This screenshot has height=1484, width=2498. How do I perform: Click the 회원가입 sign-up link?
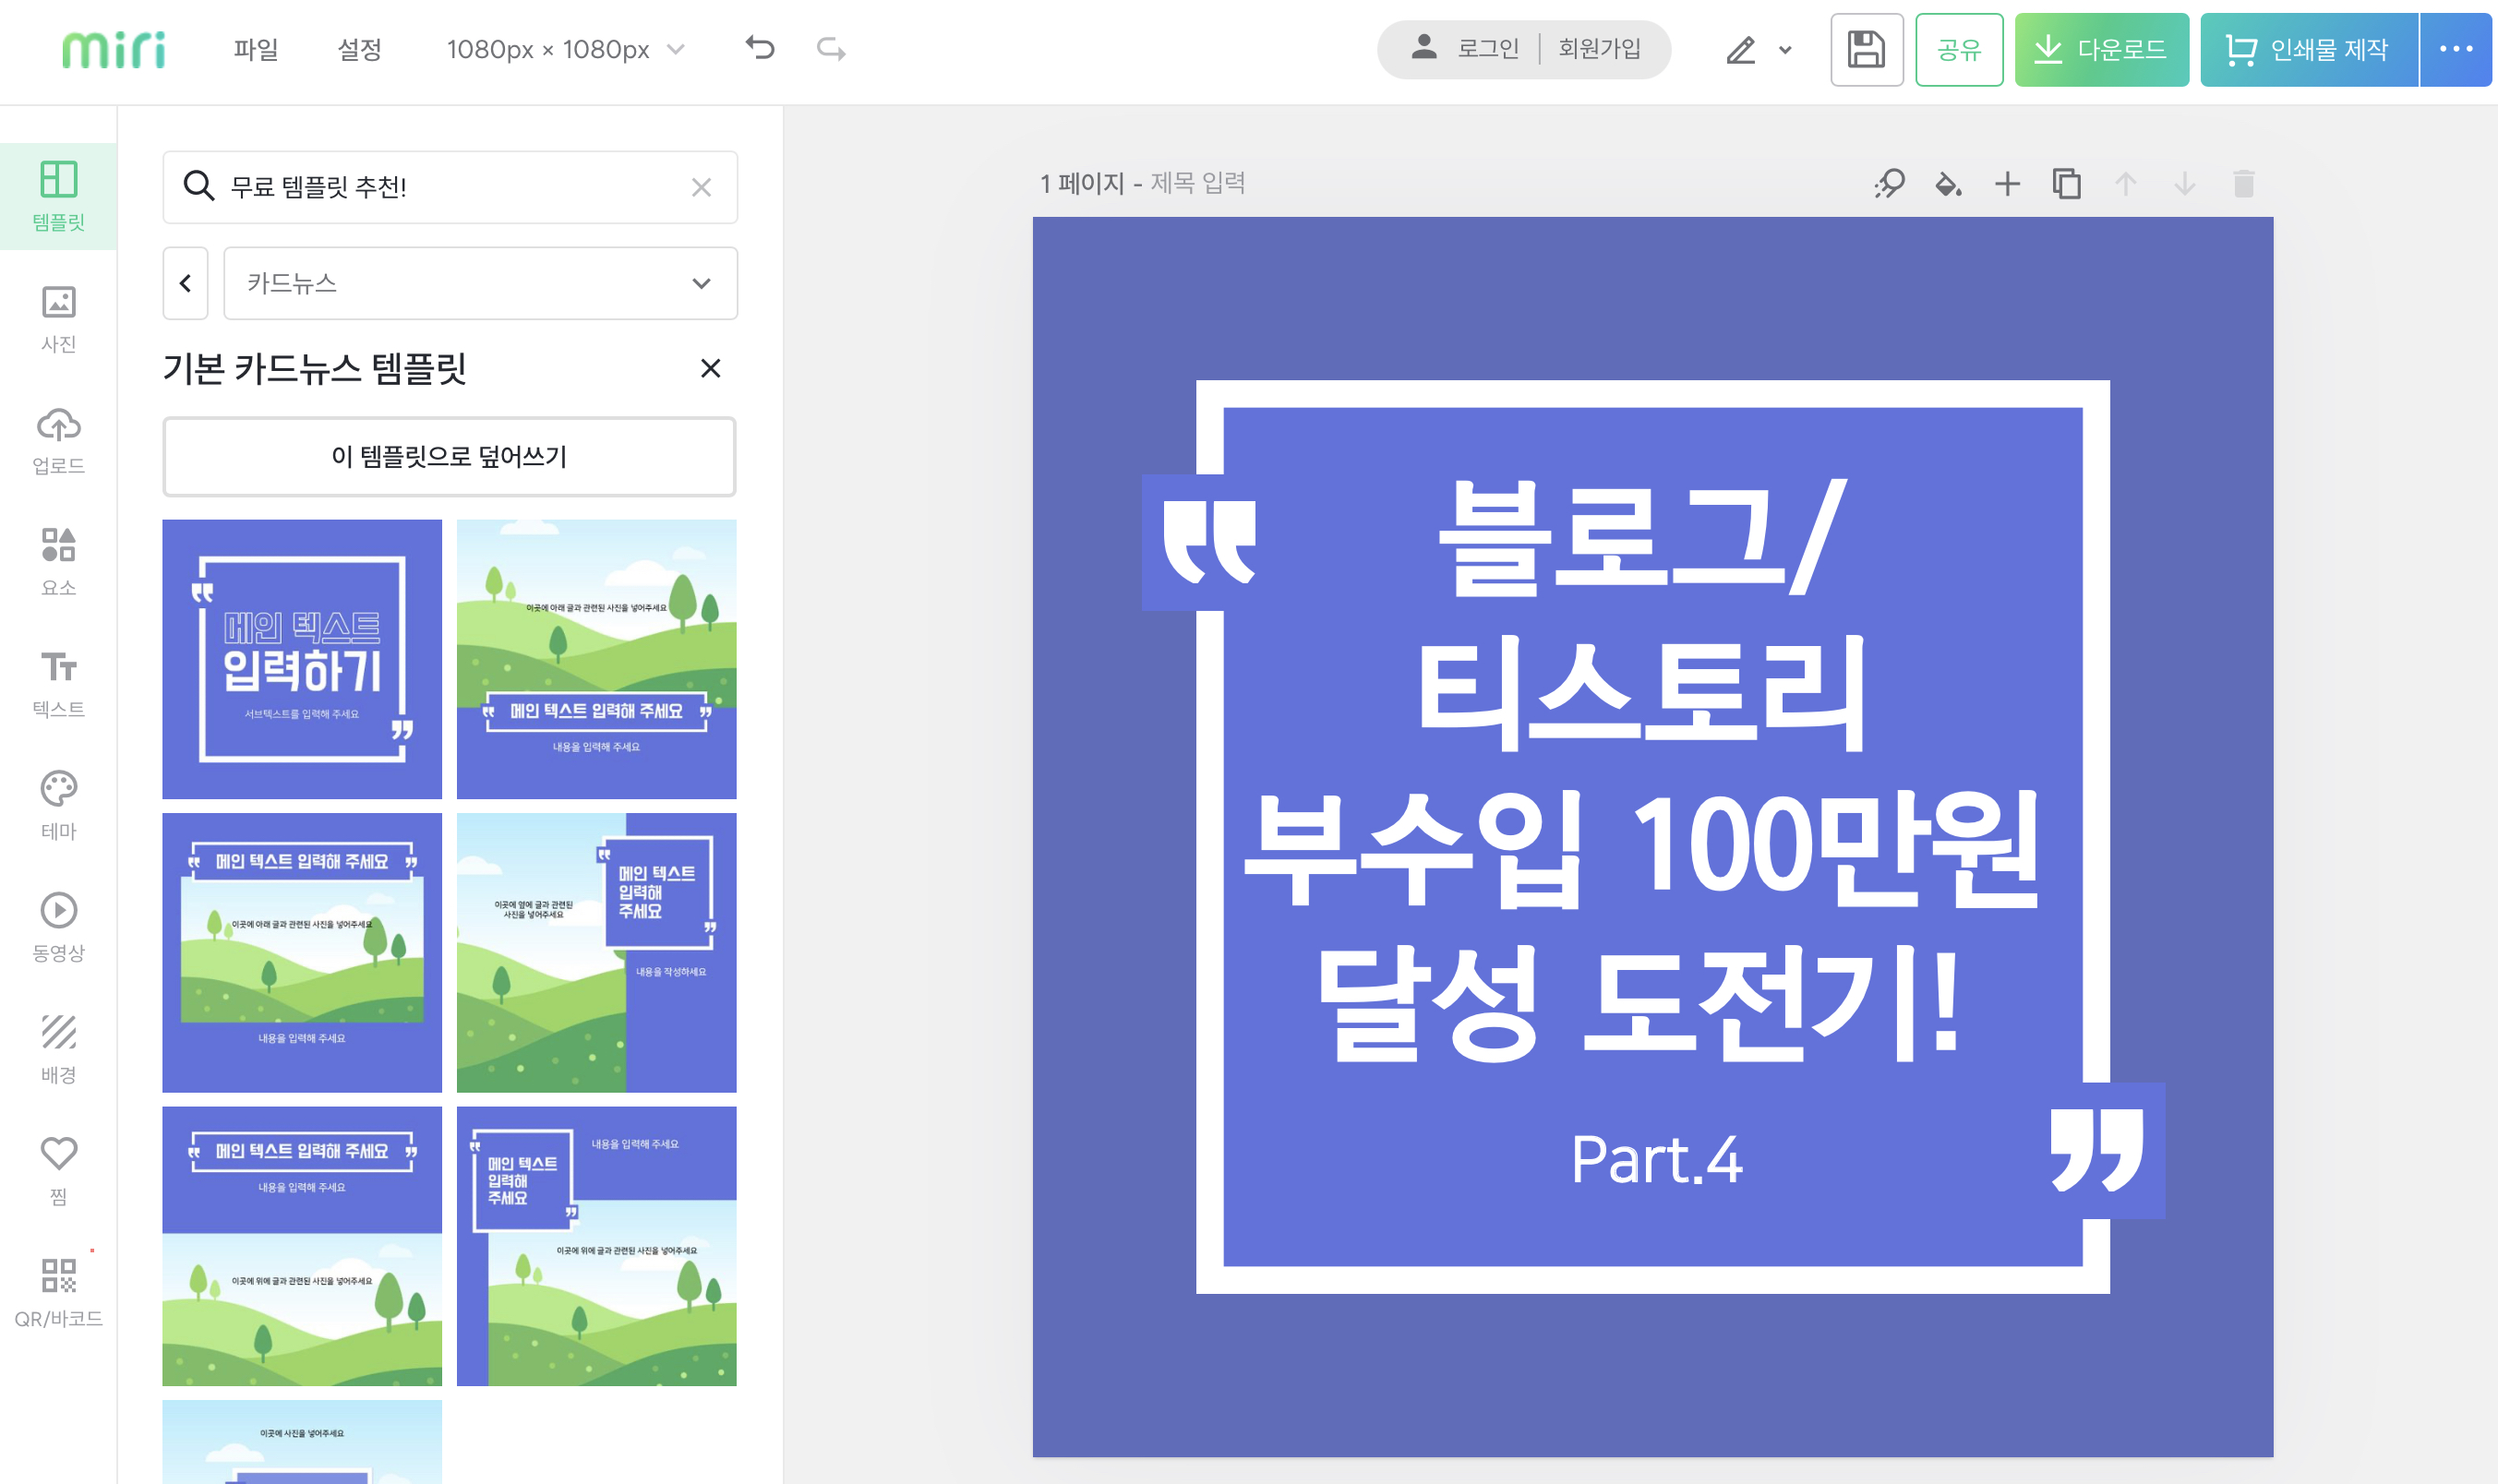[1599, 48]
